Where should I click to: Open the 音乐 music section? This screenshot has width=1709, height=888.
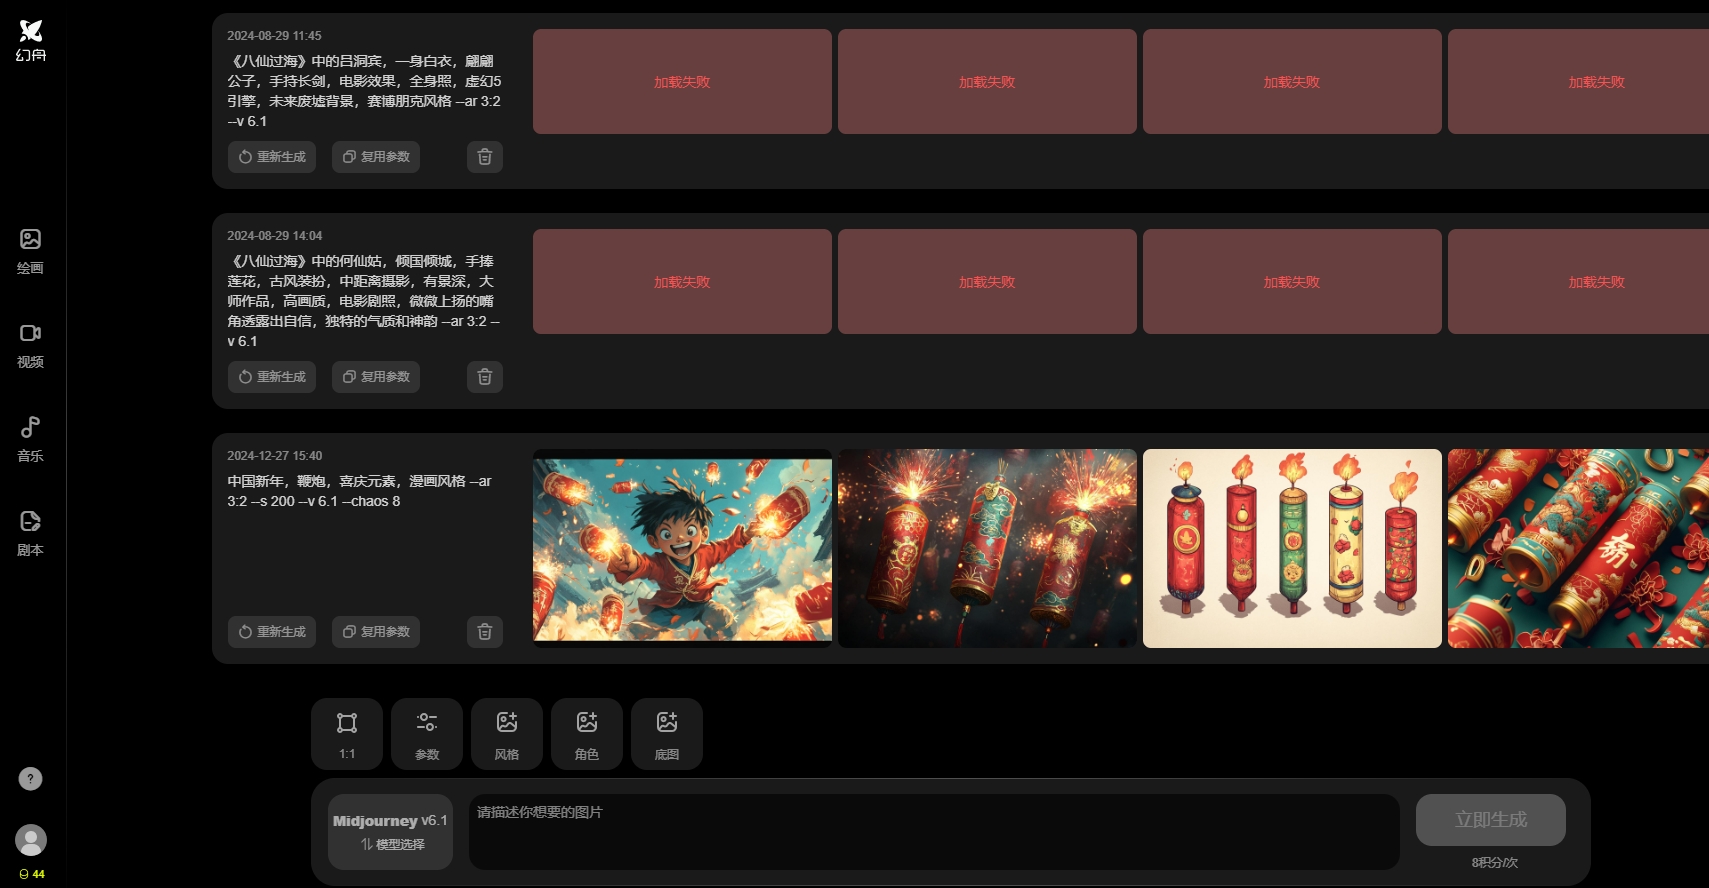tap(30, 439)
